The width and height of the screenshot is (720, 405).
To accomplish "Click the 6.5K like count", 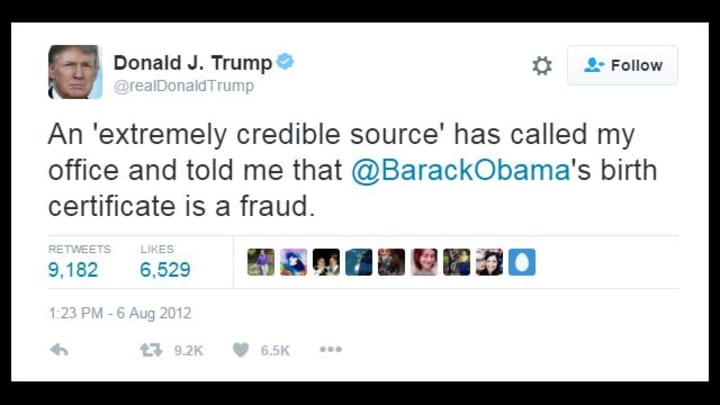I will tap(275, 351).
